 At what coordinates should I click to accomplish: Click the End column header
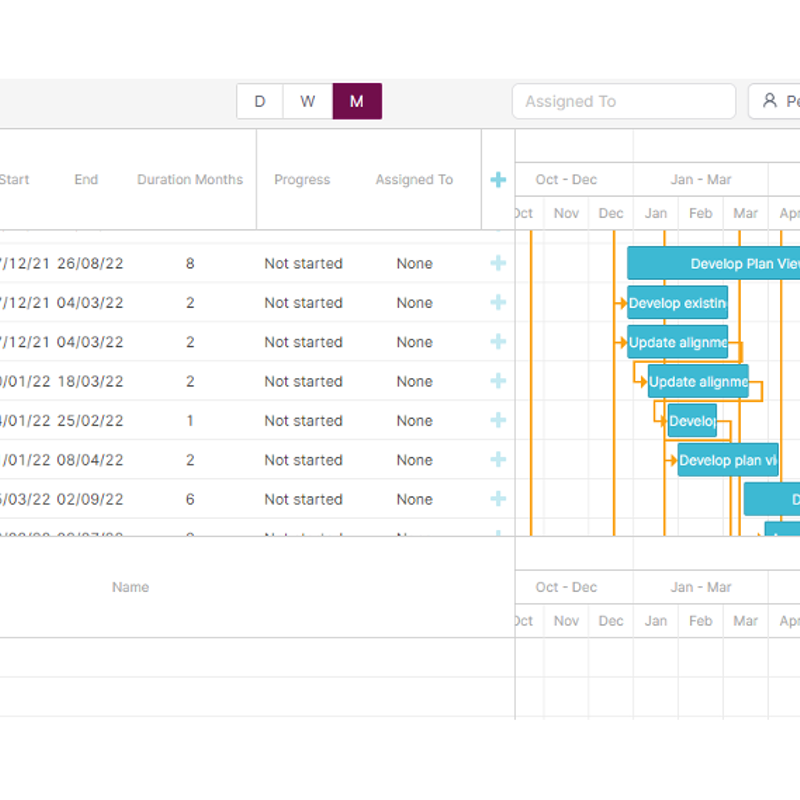click(86, 180)
